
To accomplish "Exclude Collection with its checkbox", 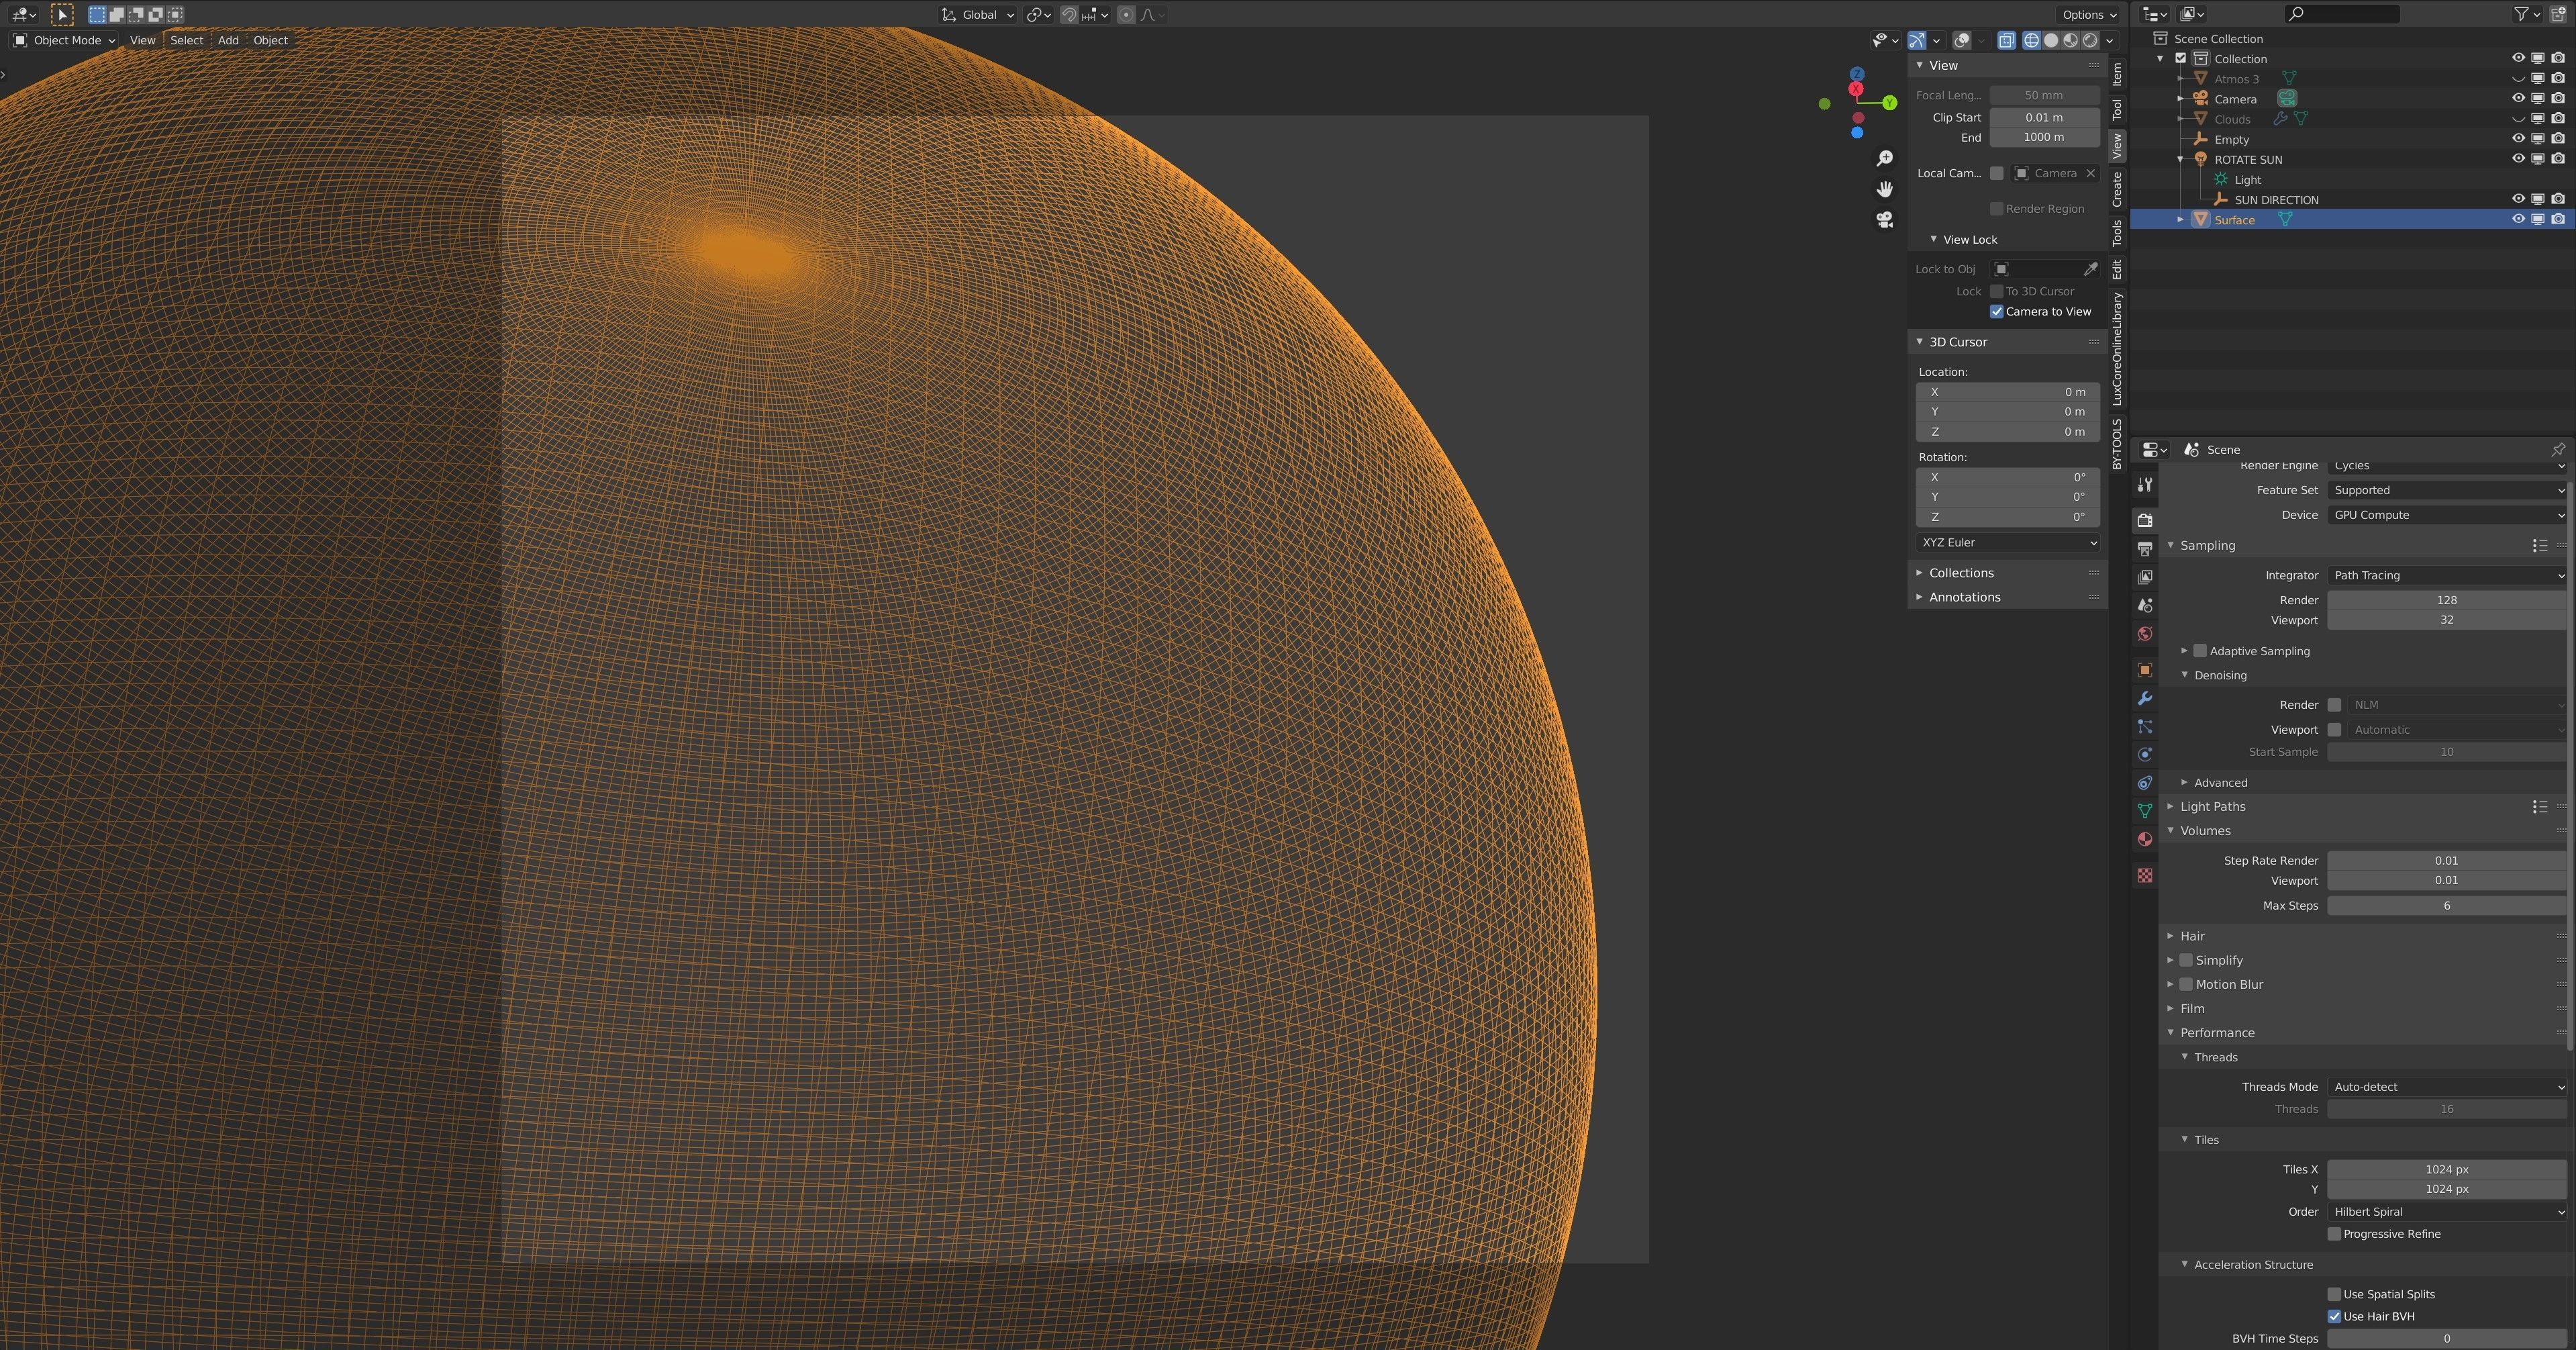I will click(2181, 59).
